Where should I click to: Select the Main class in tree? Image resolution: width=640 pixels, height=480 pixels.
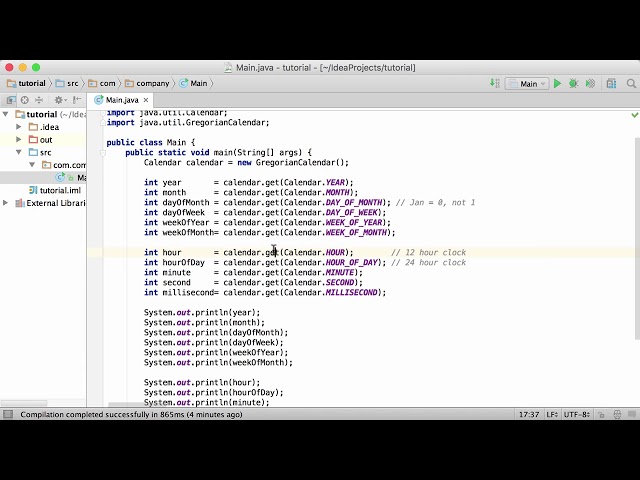point(43,178)
